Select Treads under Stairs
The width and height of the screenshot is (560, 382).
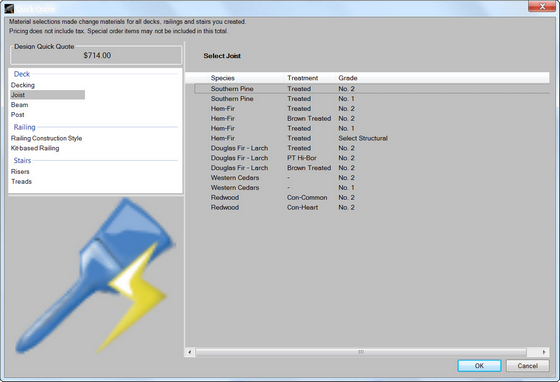21,181
